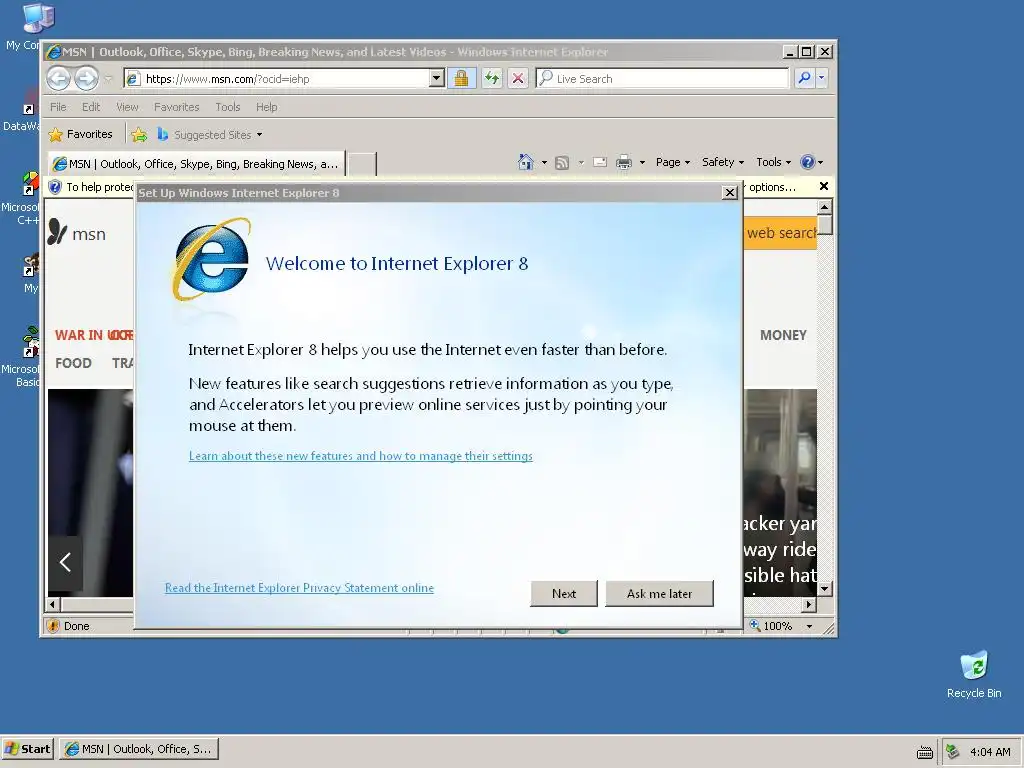Open the Tools menu in menu bar
This screenshot has width=1024, height=768.
point(227,106)
